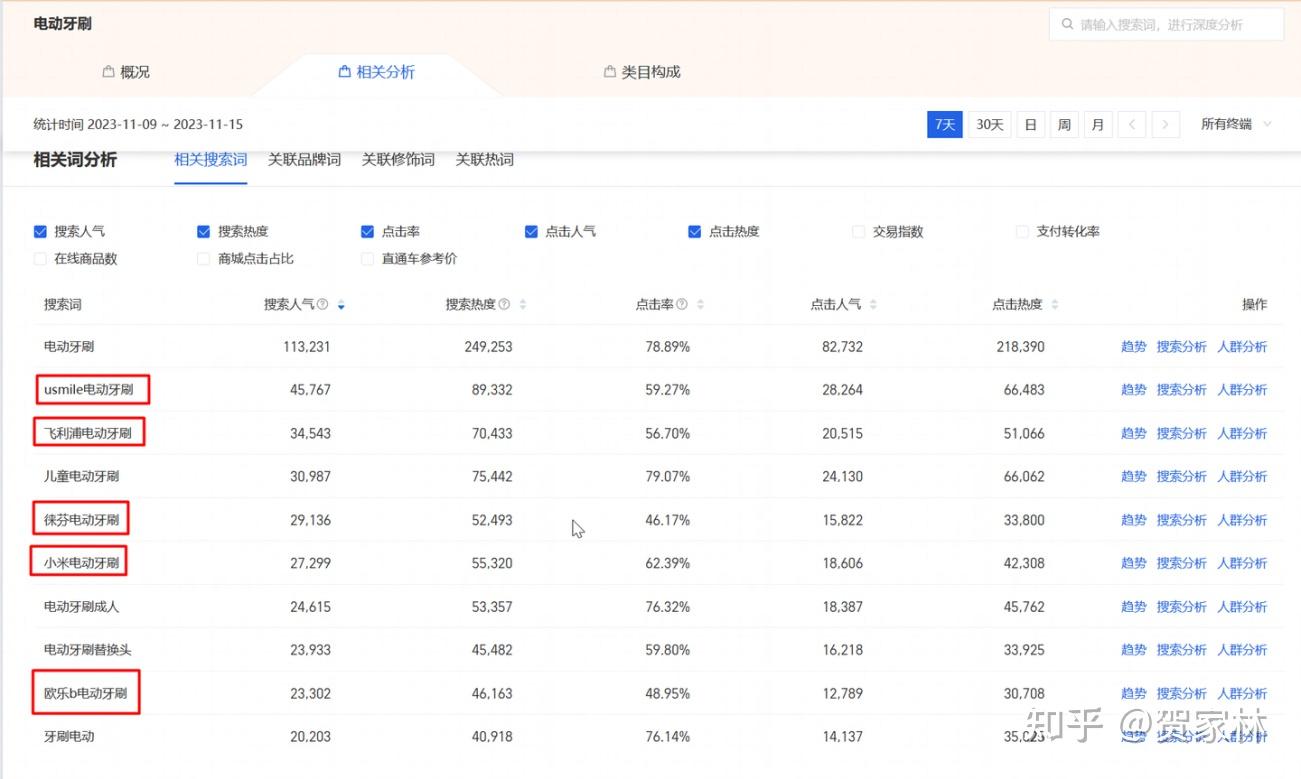The width and height of the screenshot is (1301, 779).
Task: Select 周 granularity button
Action: (x=1064, y=125)
